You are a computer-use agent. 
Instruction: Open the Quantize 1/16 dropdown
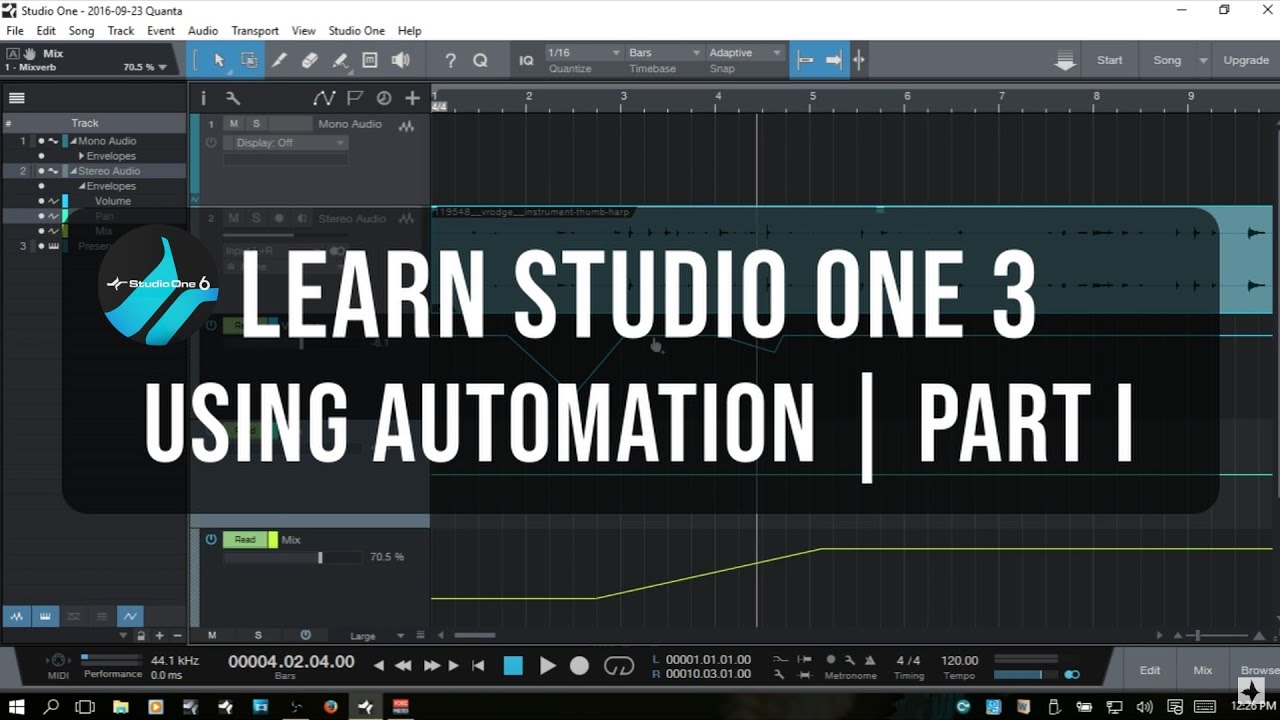pyautogui.click(x=585, y=52)
